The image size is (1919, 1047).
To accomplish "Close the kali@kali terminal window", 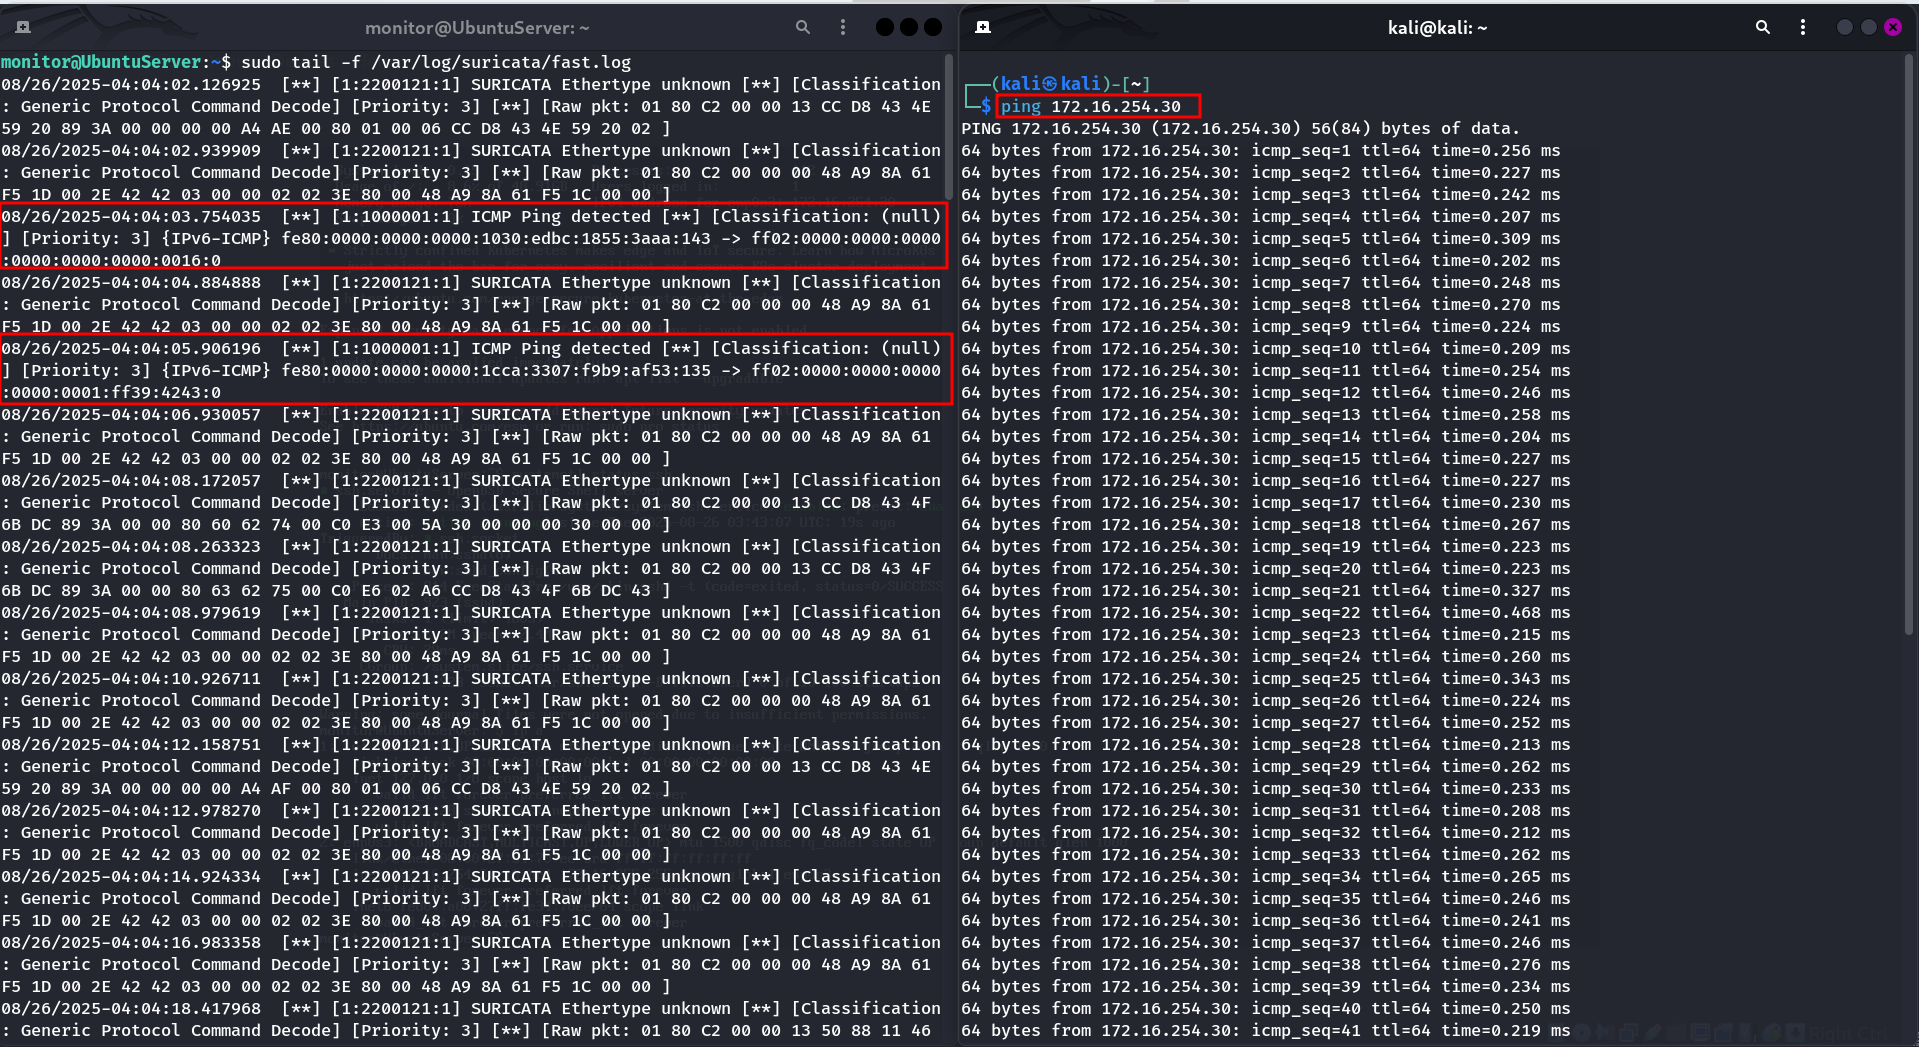I will [1893, 28].
